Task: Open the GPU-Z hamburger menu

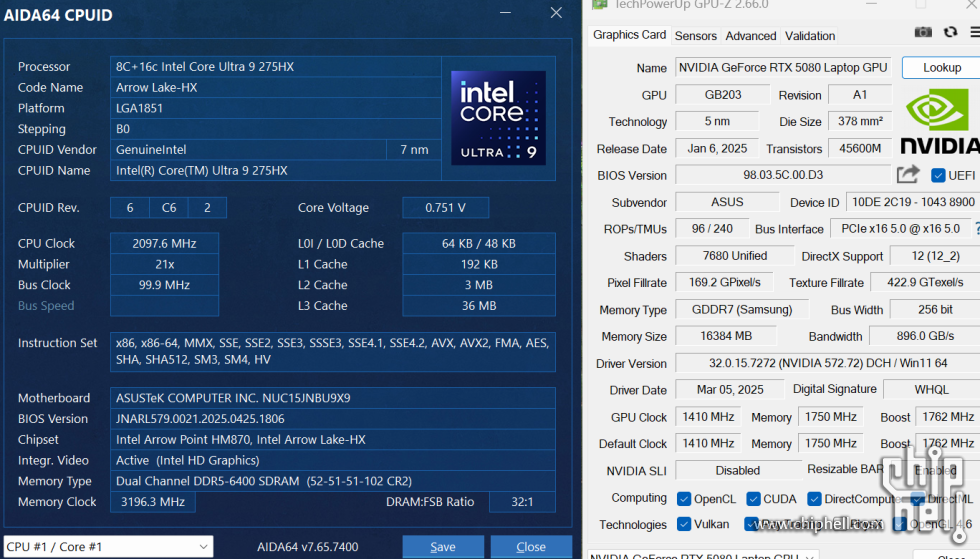Action: click(x=975, y=32)
